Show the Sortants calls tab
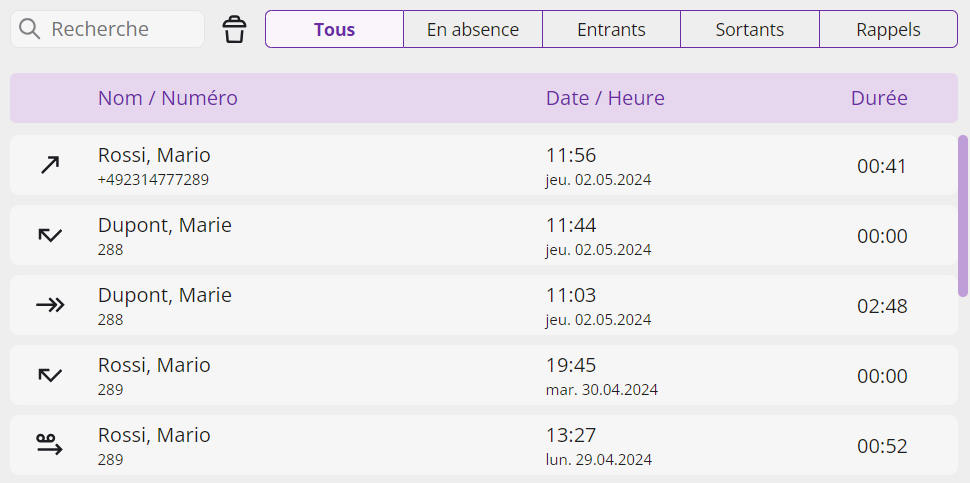Image resolution: width=970 pixels, height=483 pixels. (750, 29)
